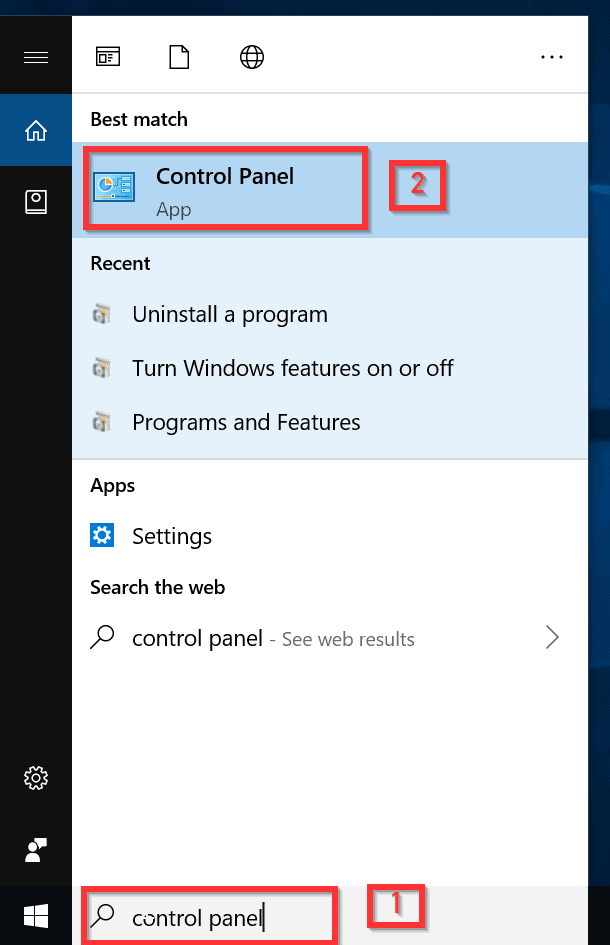Open the Control Panel best match
Screen dimensions: 610x945
[330, 190]
